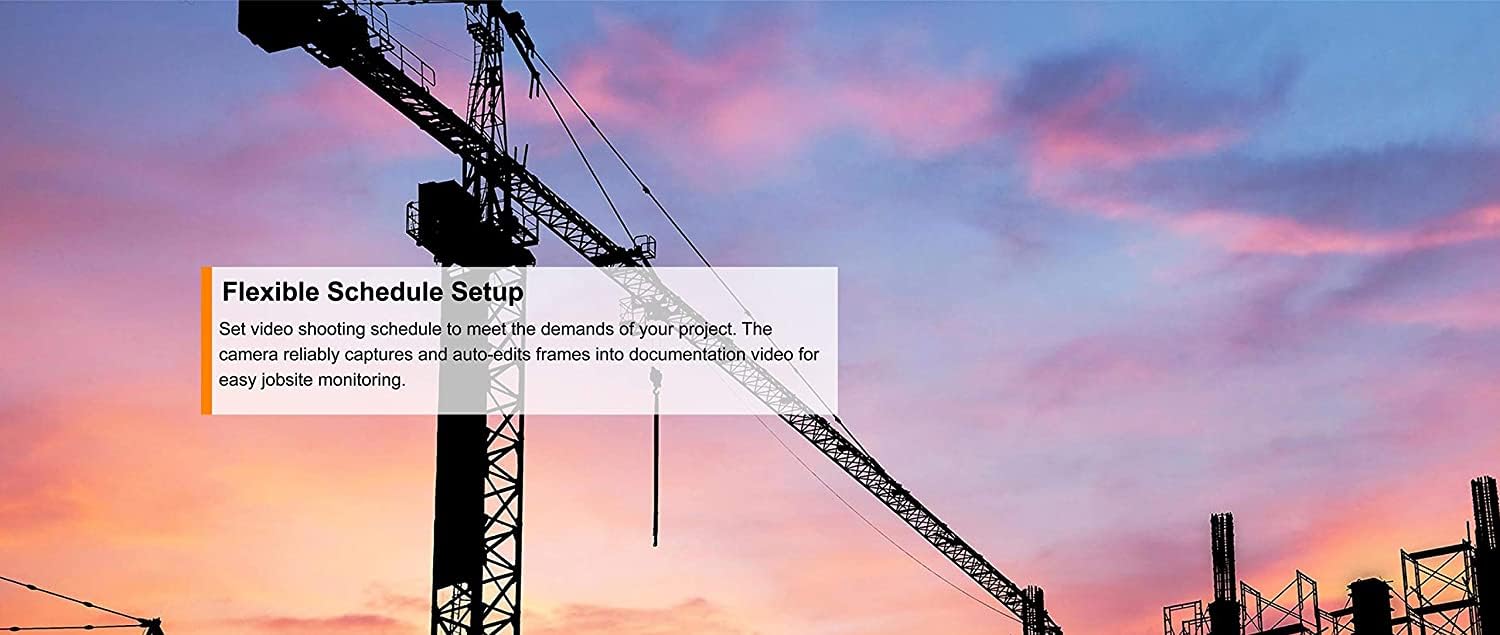The width and height of the screenshot is (1500, 635).
Task: Click the orange accent bar beside the heading
Action: [x=206, y=340]
